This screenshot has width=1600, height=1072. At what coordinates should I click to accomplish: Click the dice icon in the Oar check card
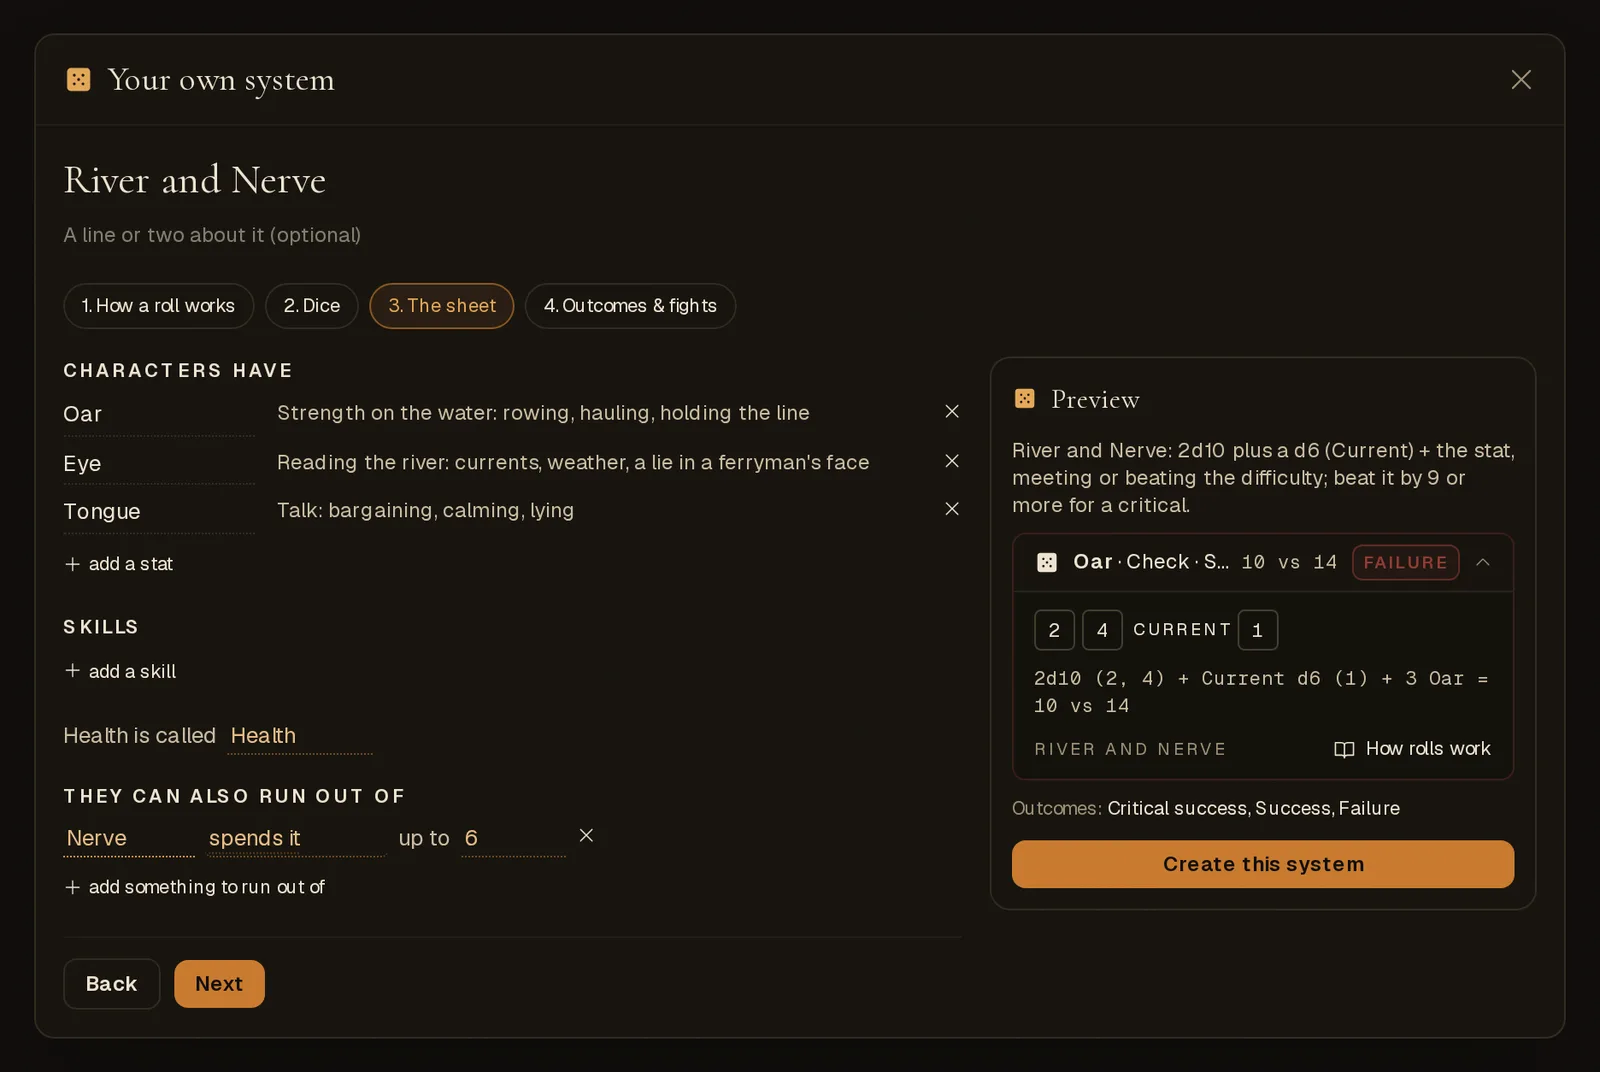point(1047,562)
